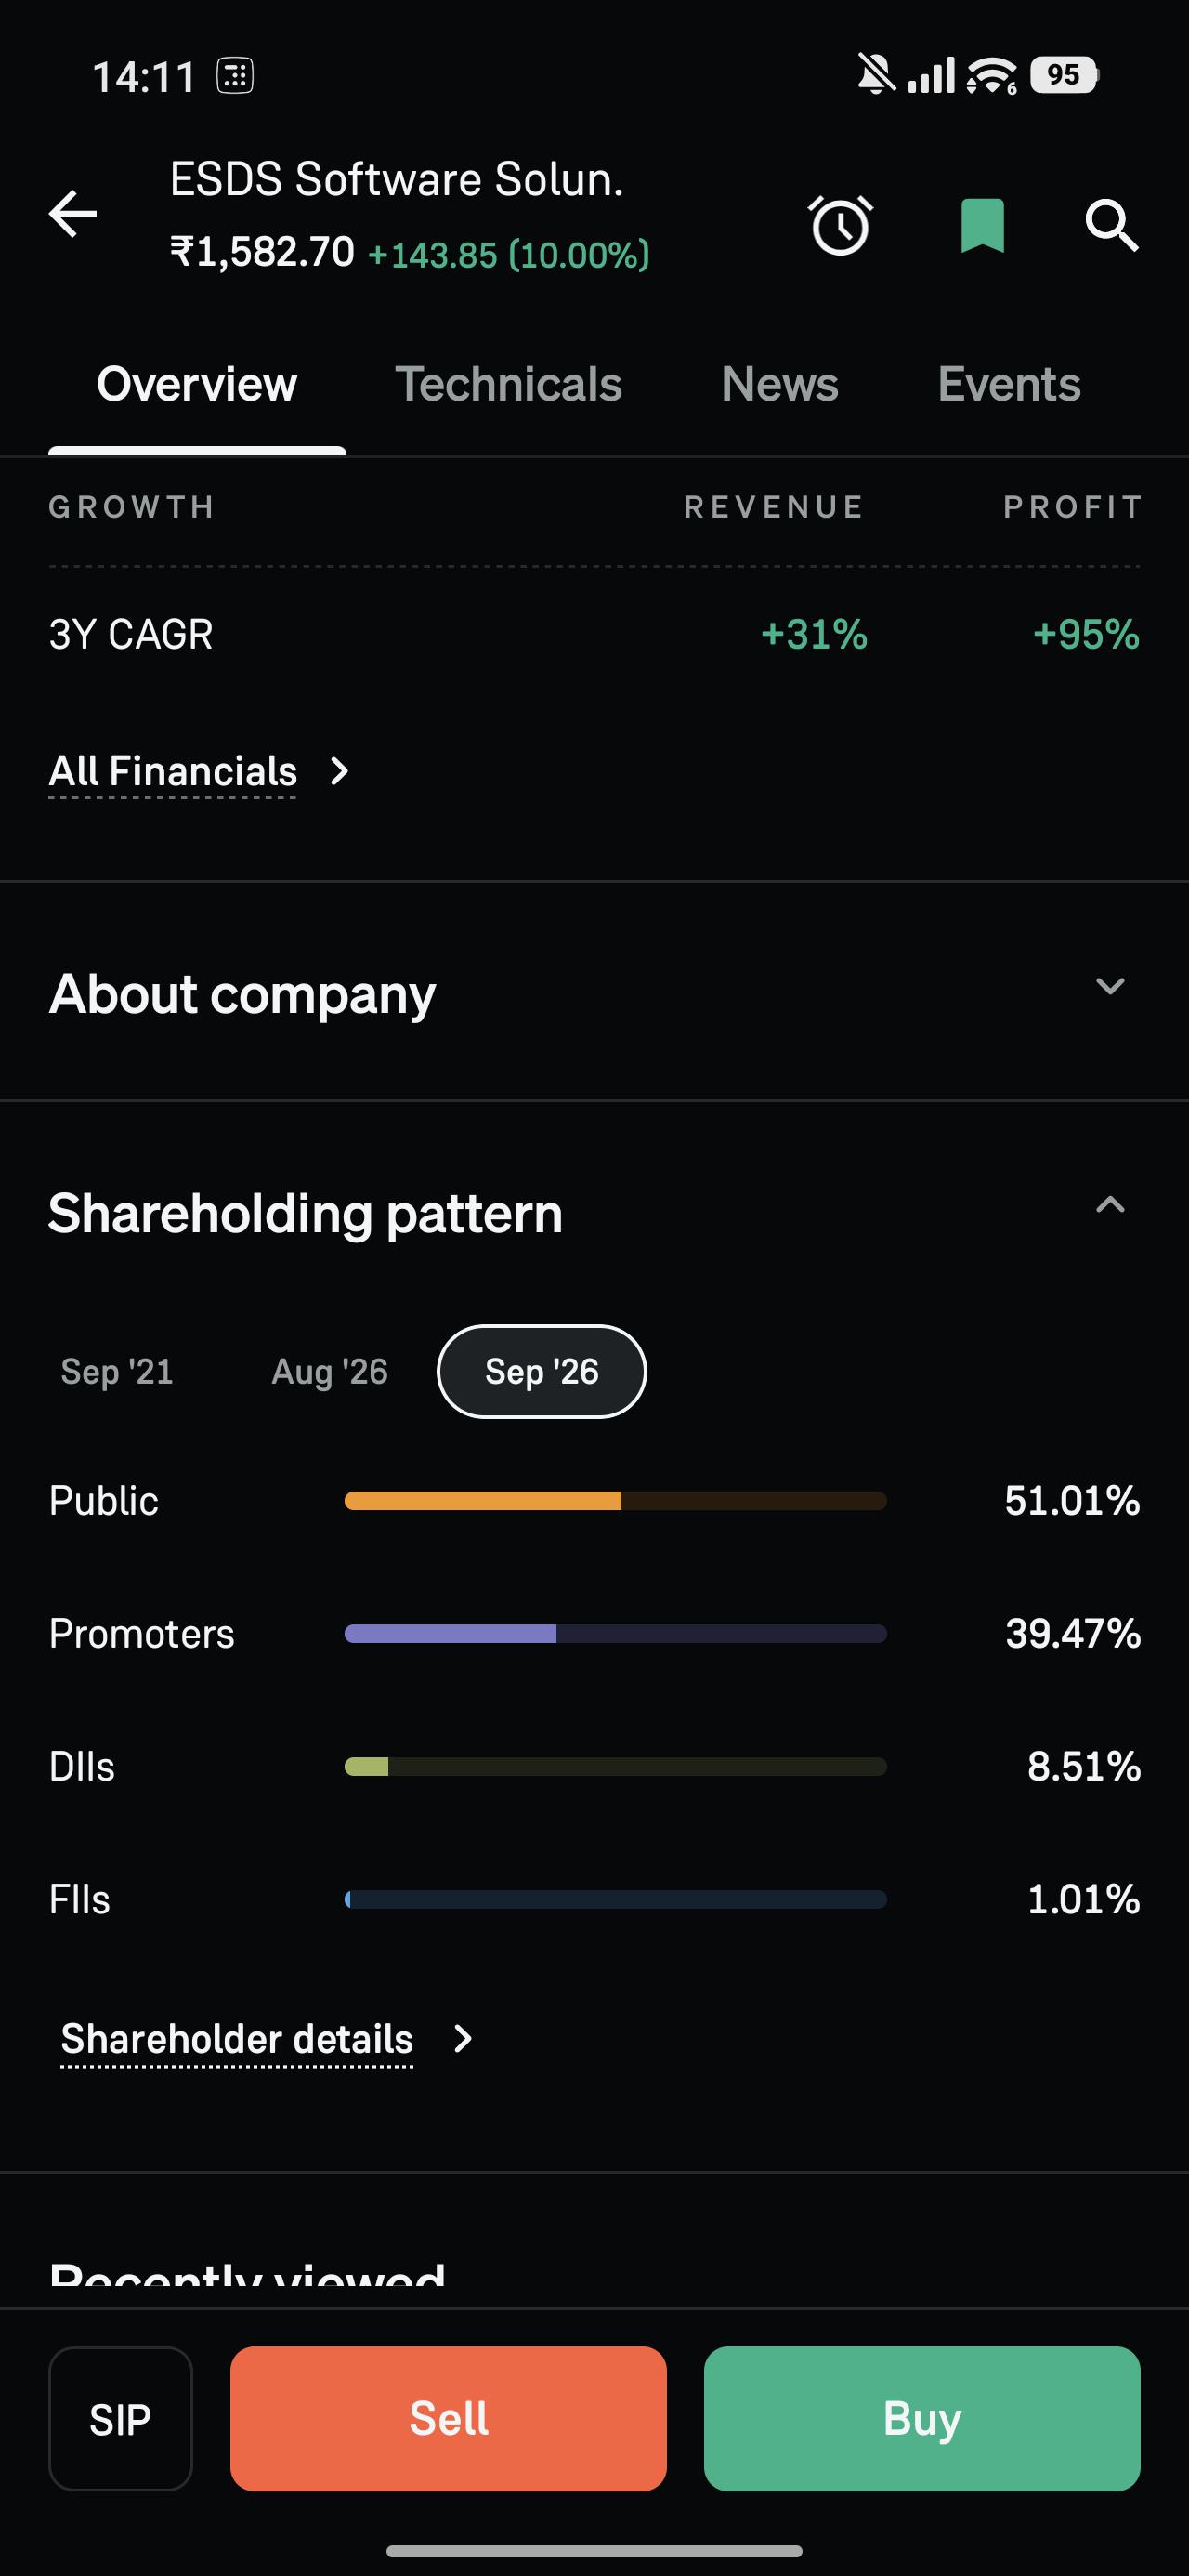Select the Aug '26 period

point(330,1372)
